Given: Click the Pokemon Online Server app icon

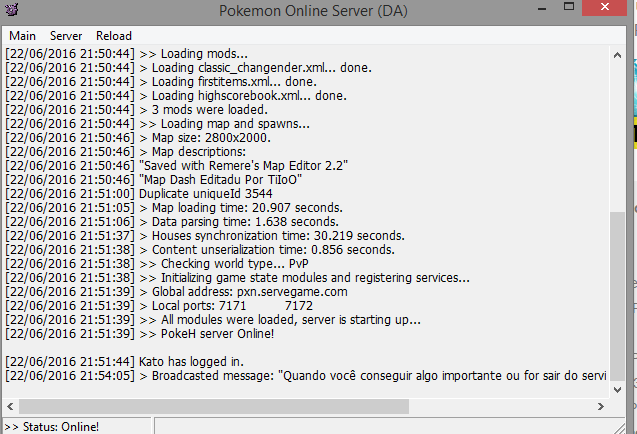Looking at the screenshot, I should coord(11,9).
